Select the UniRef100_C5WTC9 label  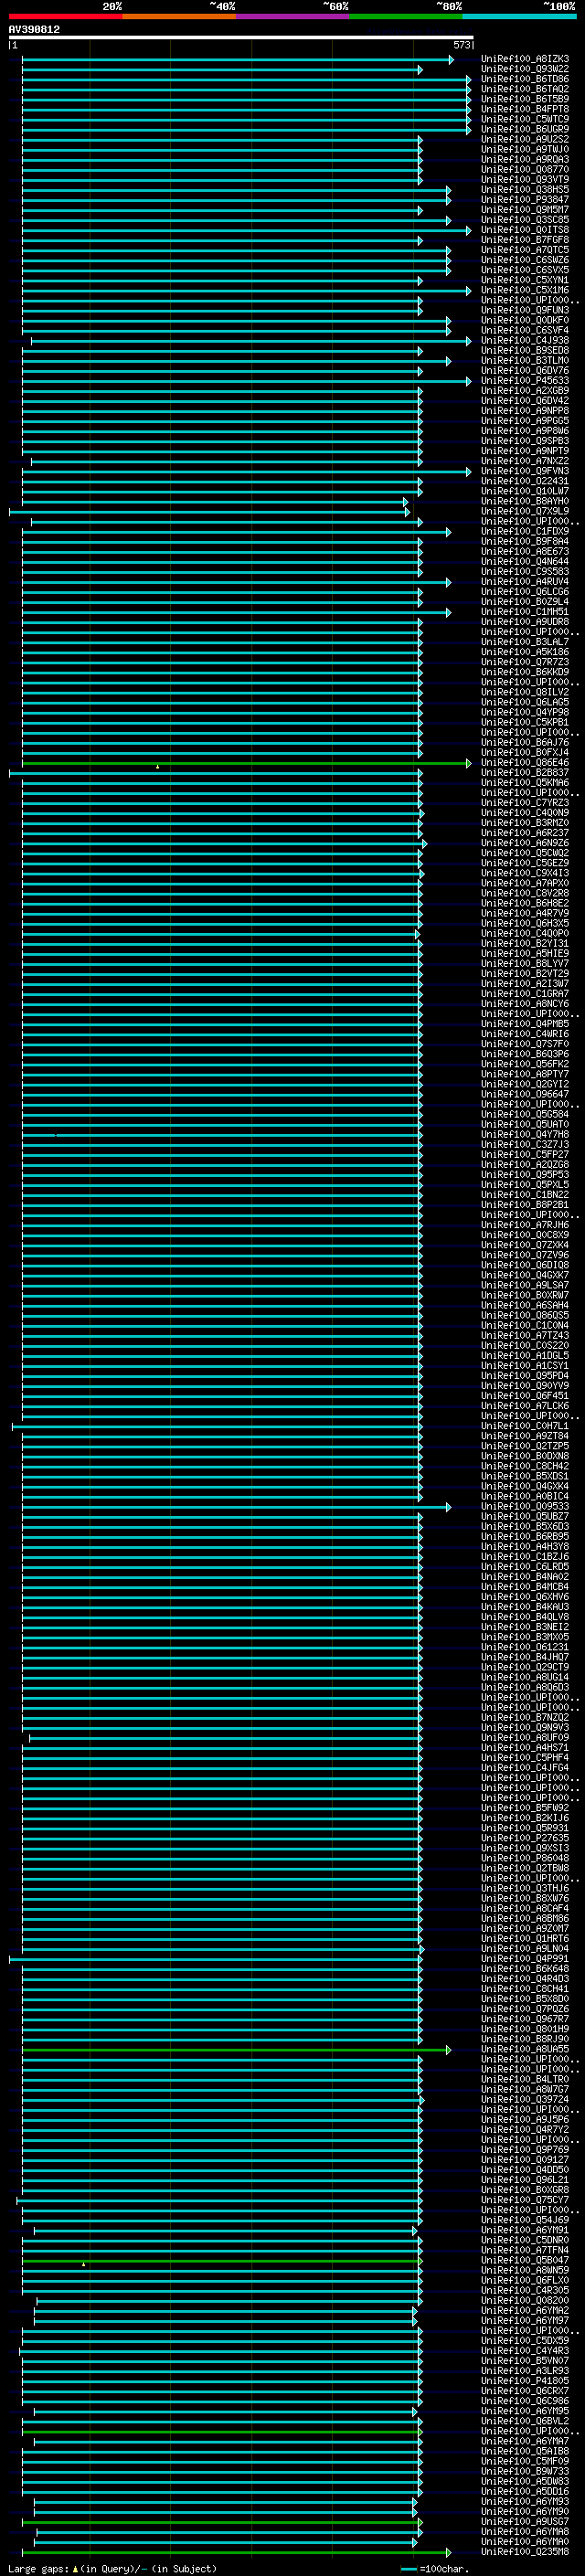[x=525, y=120]
